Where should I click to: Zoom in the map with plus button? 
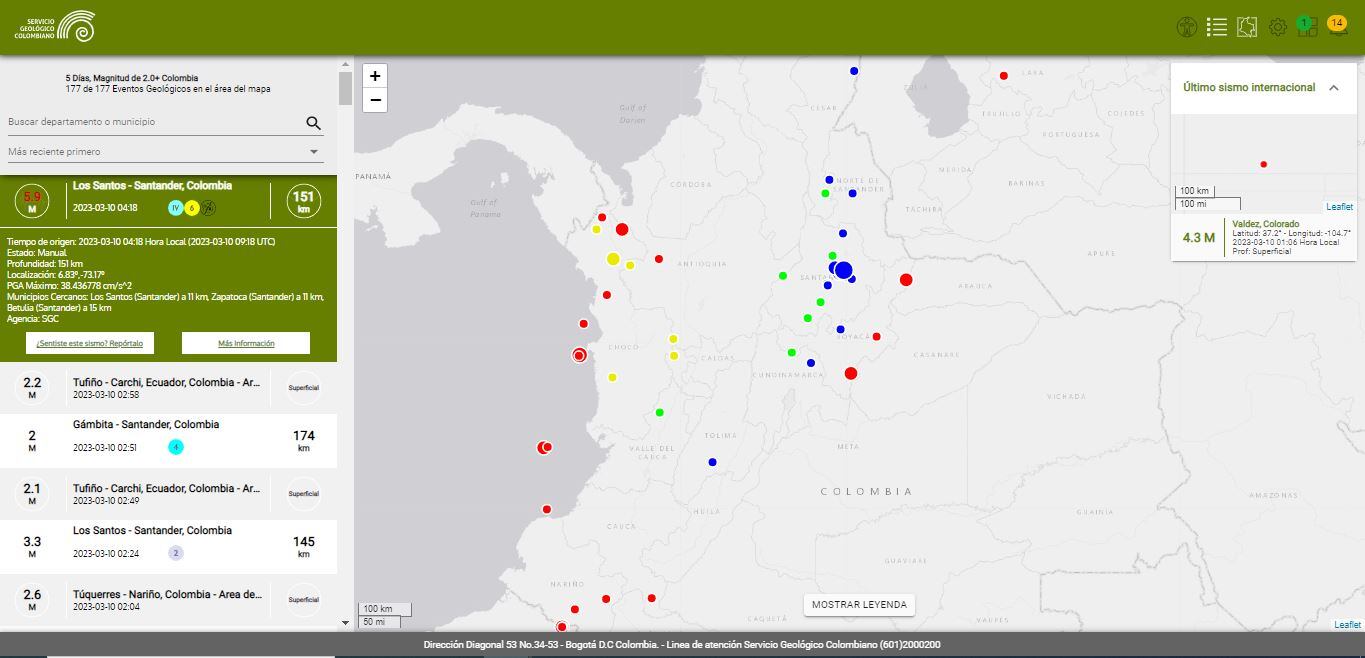375,76
